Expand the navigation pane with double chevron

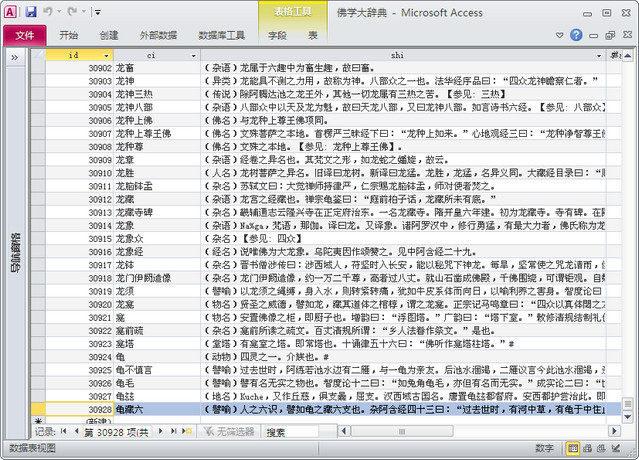point(15,57)
